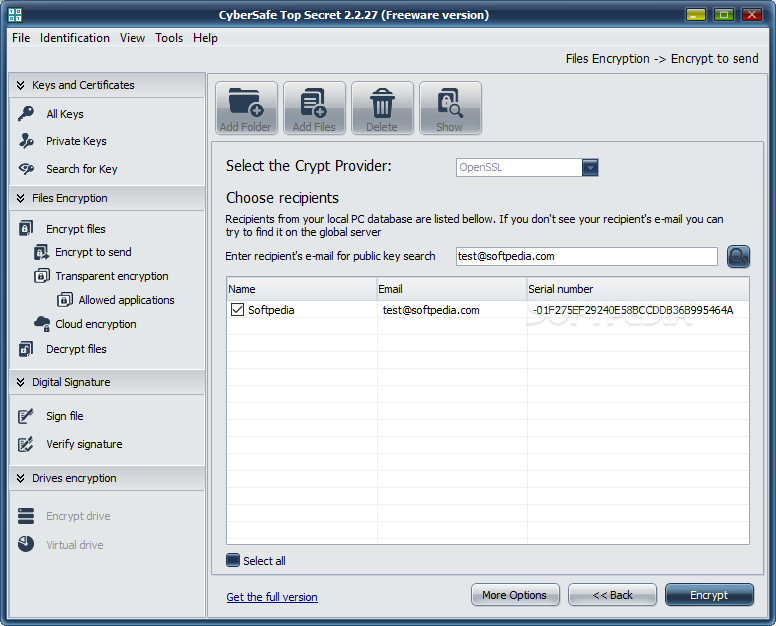Select the Verify signature label
This screenshot has width=776, height=626.
[x=84, y=444]
